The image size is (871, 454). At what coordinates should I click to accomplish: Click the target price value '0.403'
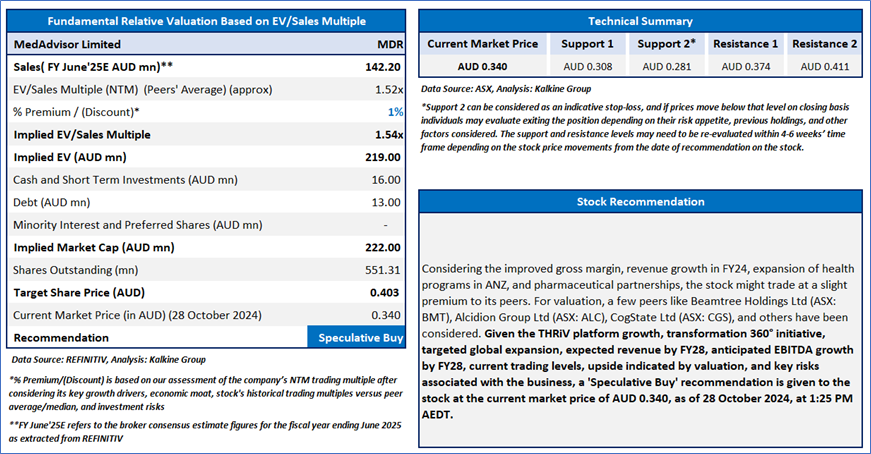385,293
